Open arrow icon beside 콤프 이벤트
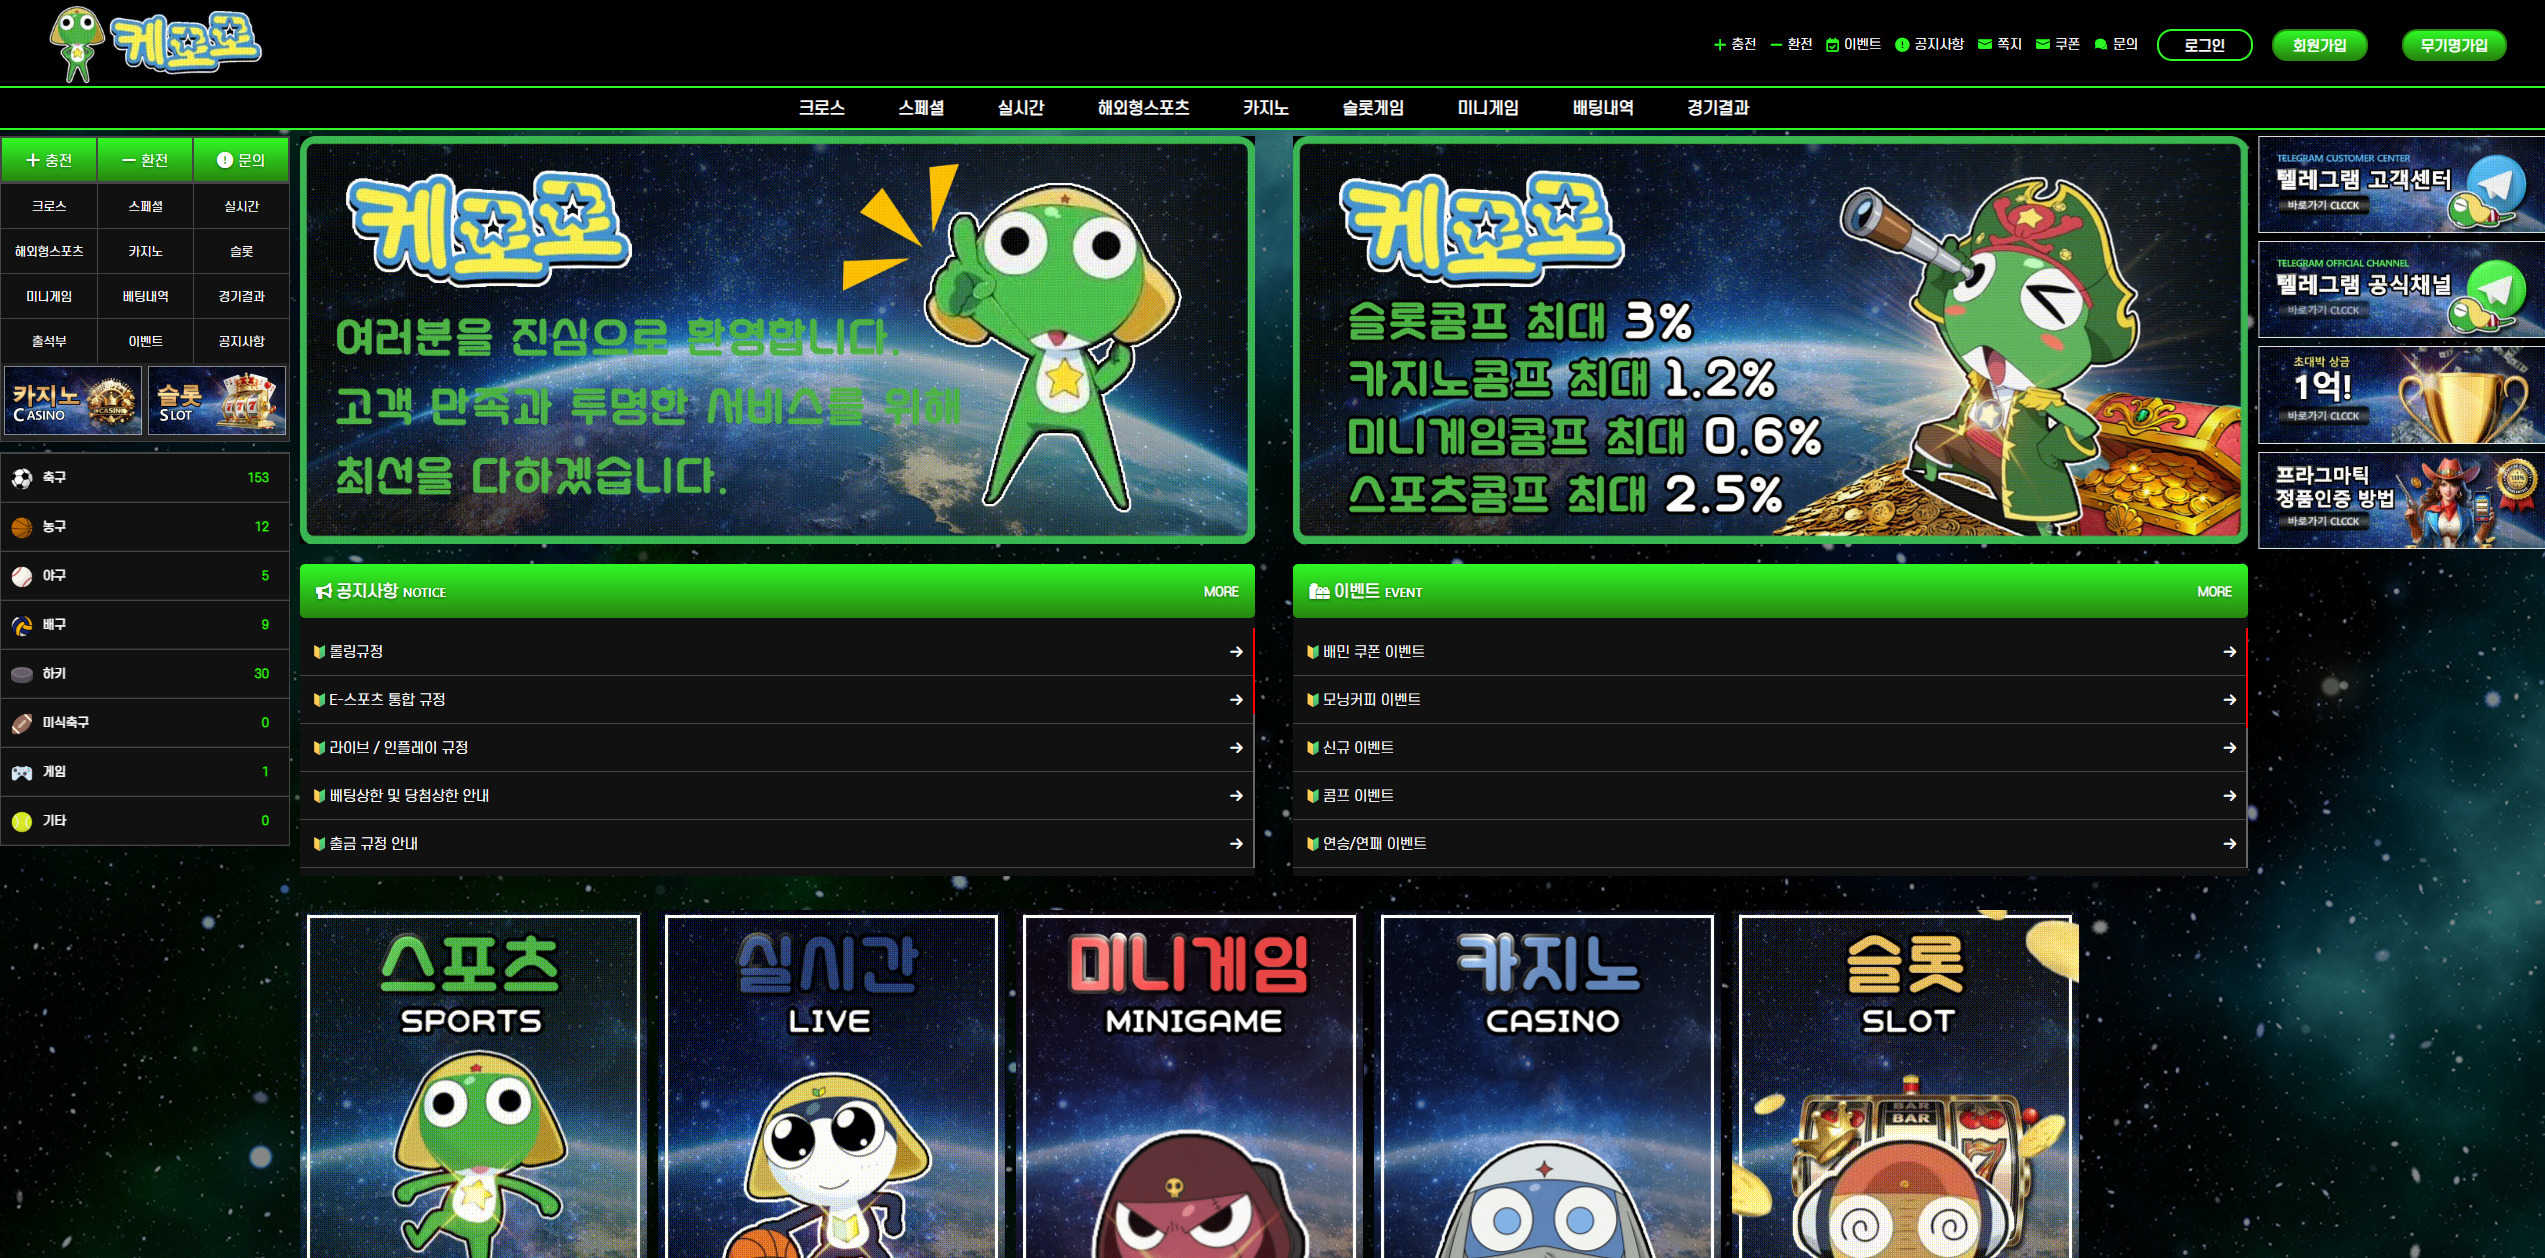The height and width of the screenshot is (1258, 2545). (x=2229, y=796)
